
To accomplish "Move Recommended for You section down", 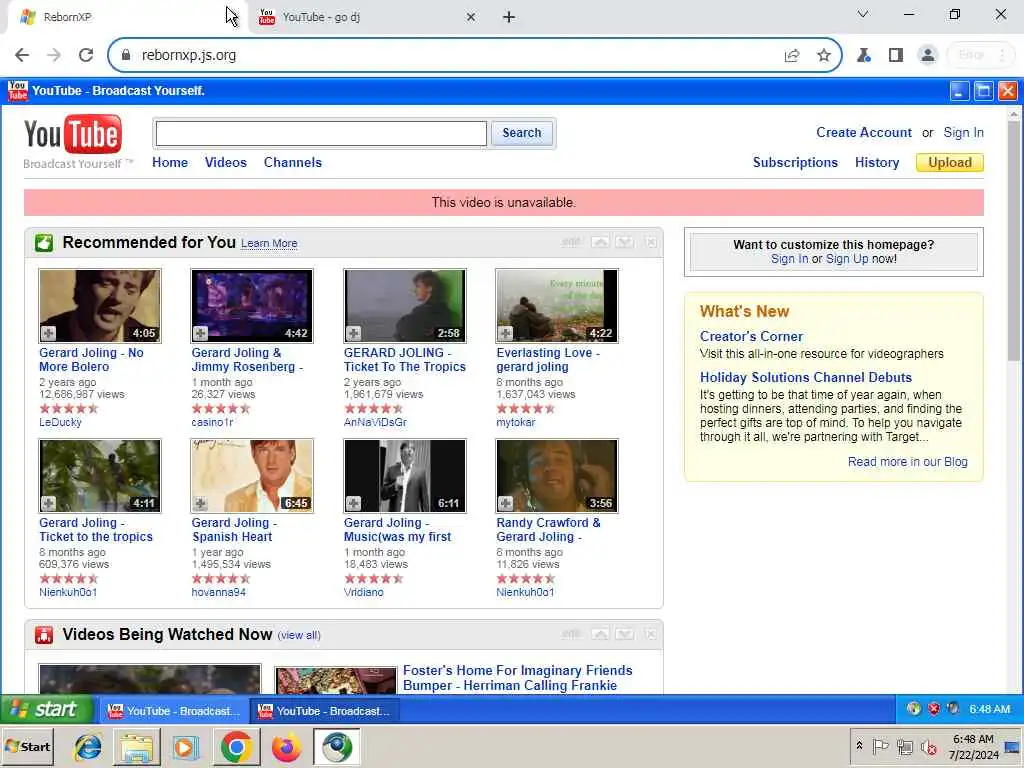I will coord(624,242).
